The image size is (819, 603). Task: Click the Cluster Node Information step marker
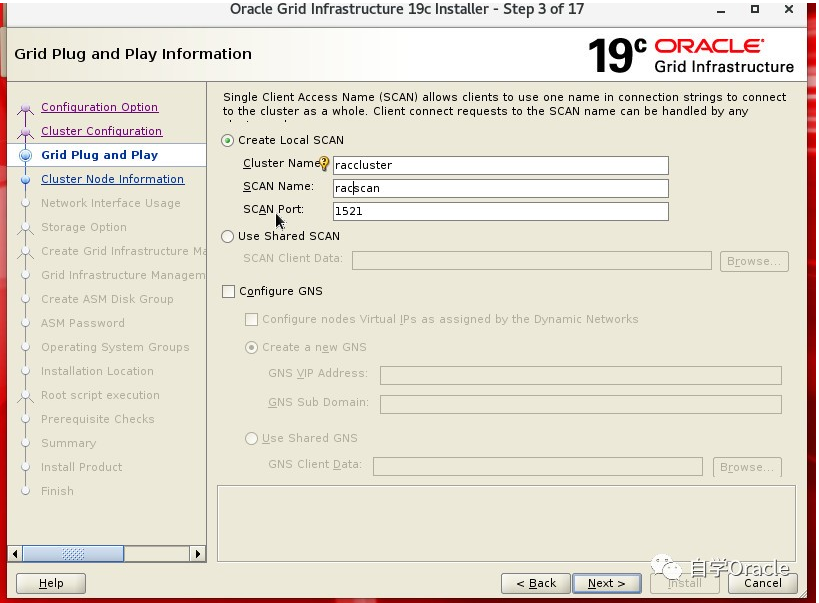pos(25,179)
